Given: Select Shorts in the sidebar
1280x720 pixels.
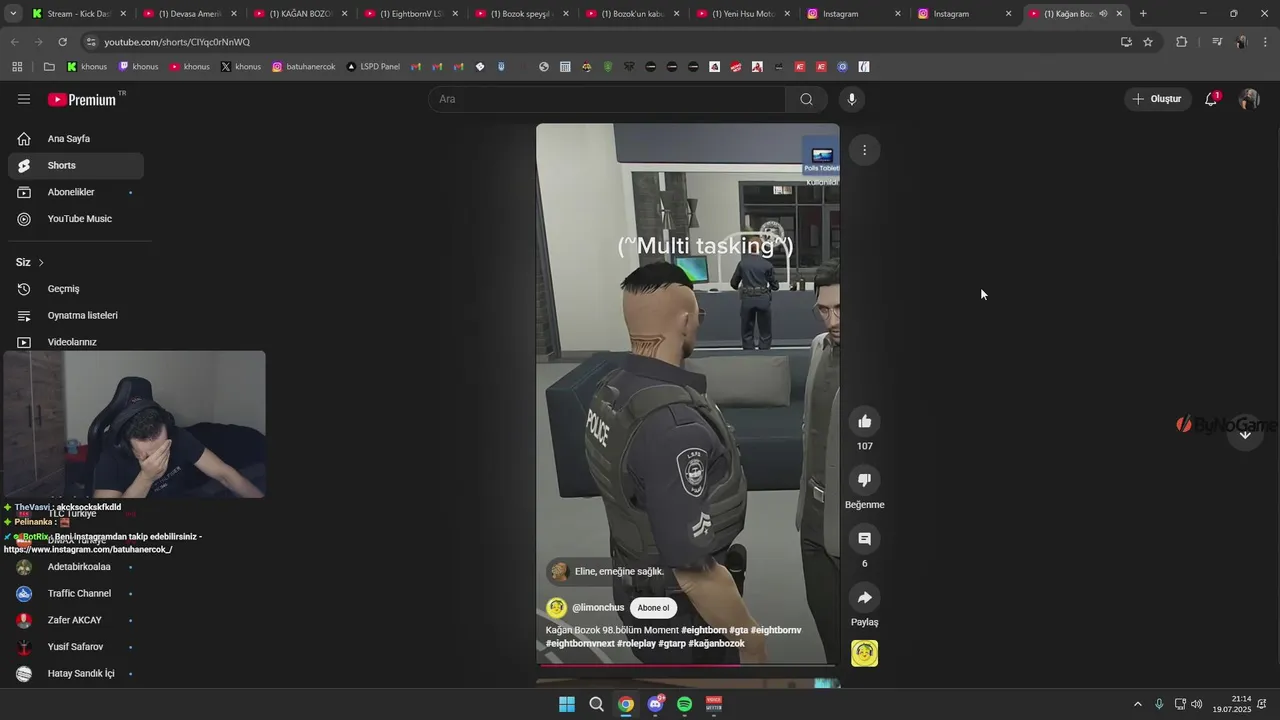Looking at the screenshot, I should (76, 166).
